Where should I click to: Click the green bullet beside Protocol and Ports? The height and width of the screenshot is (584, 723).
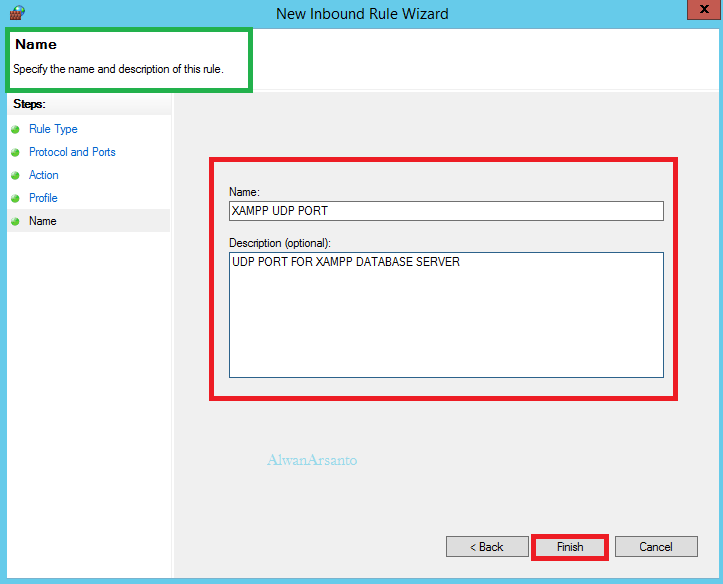[x=15, y=153]
